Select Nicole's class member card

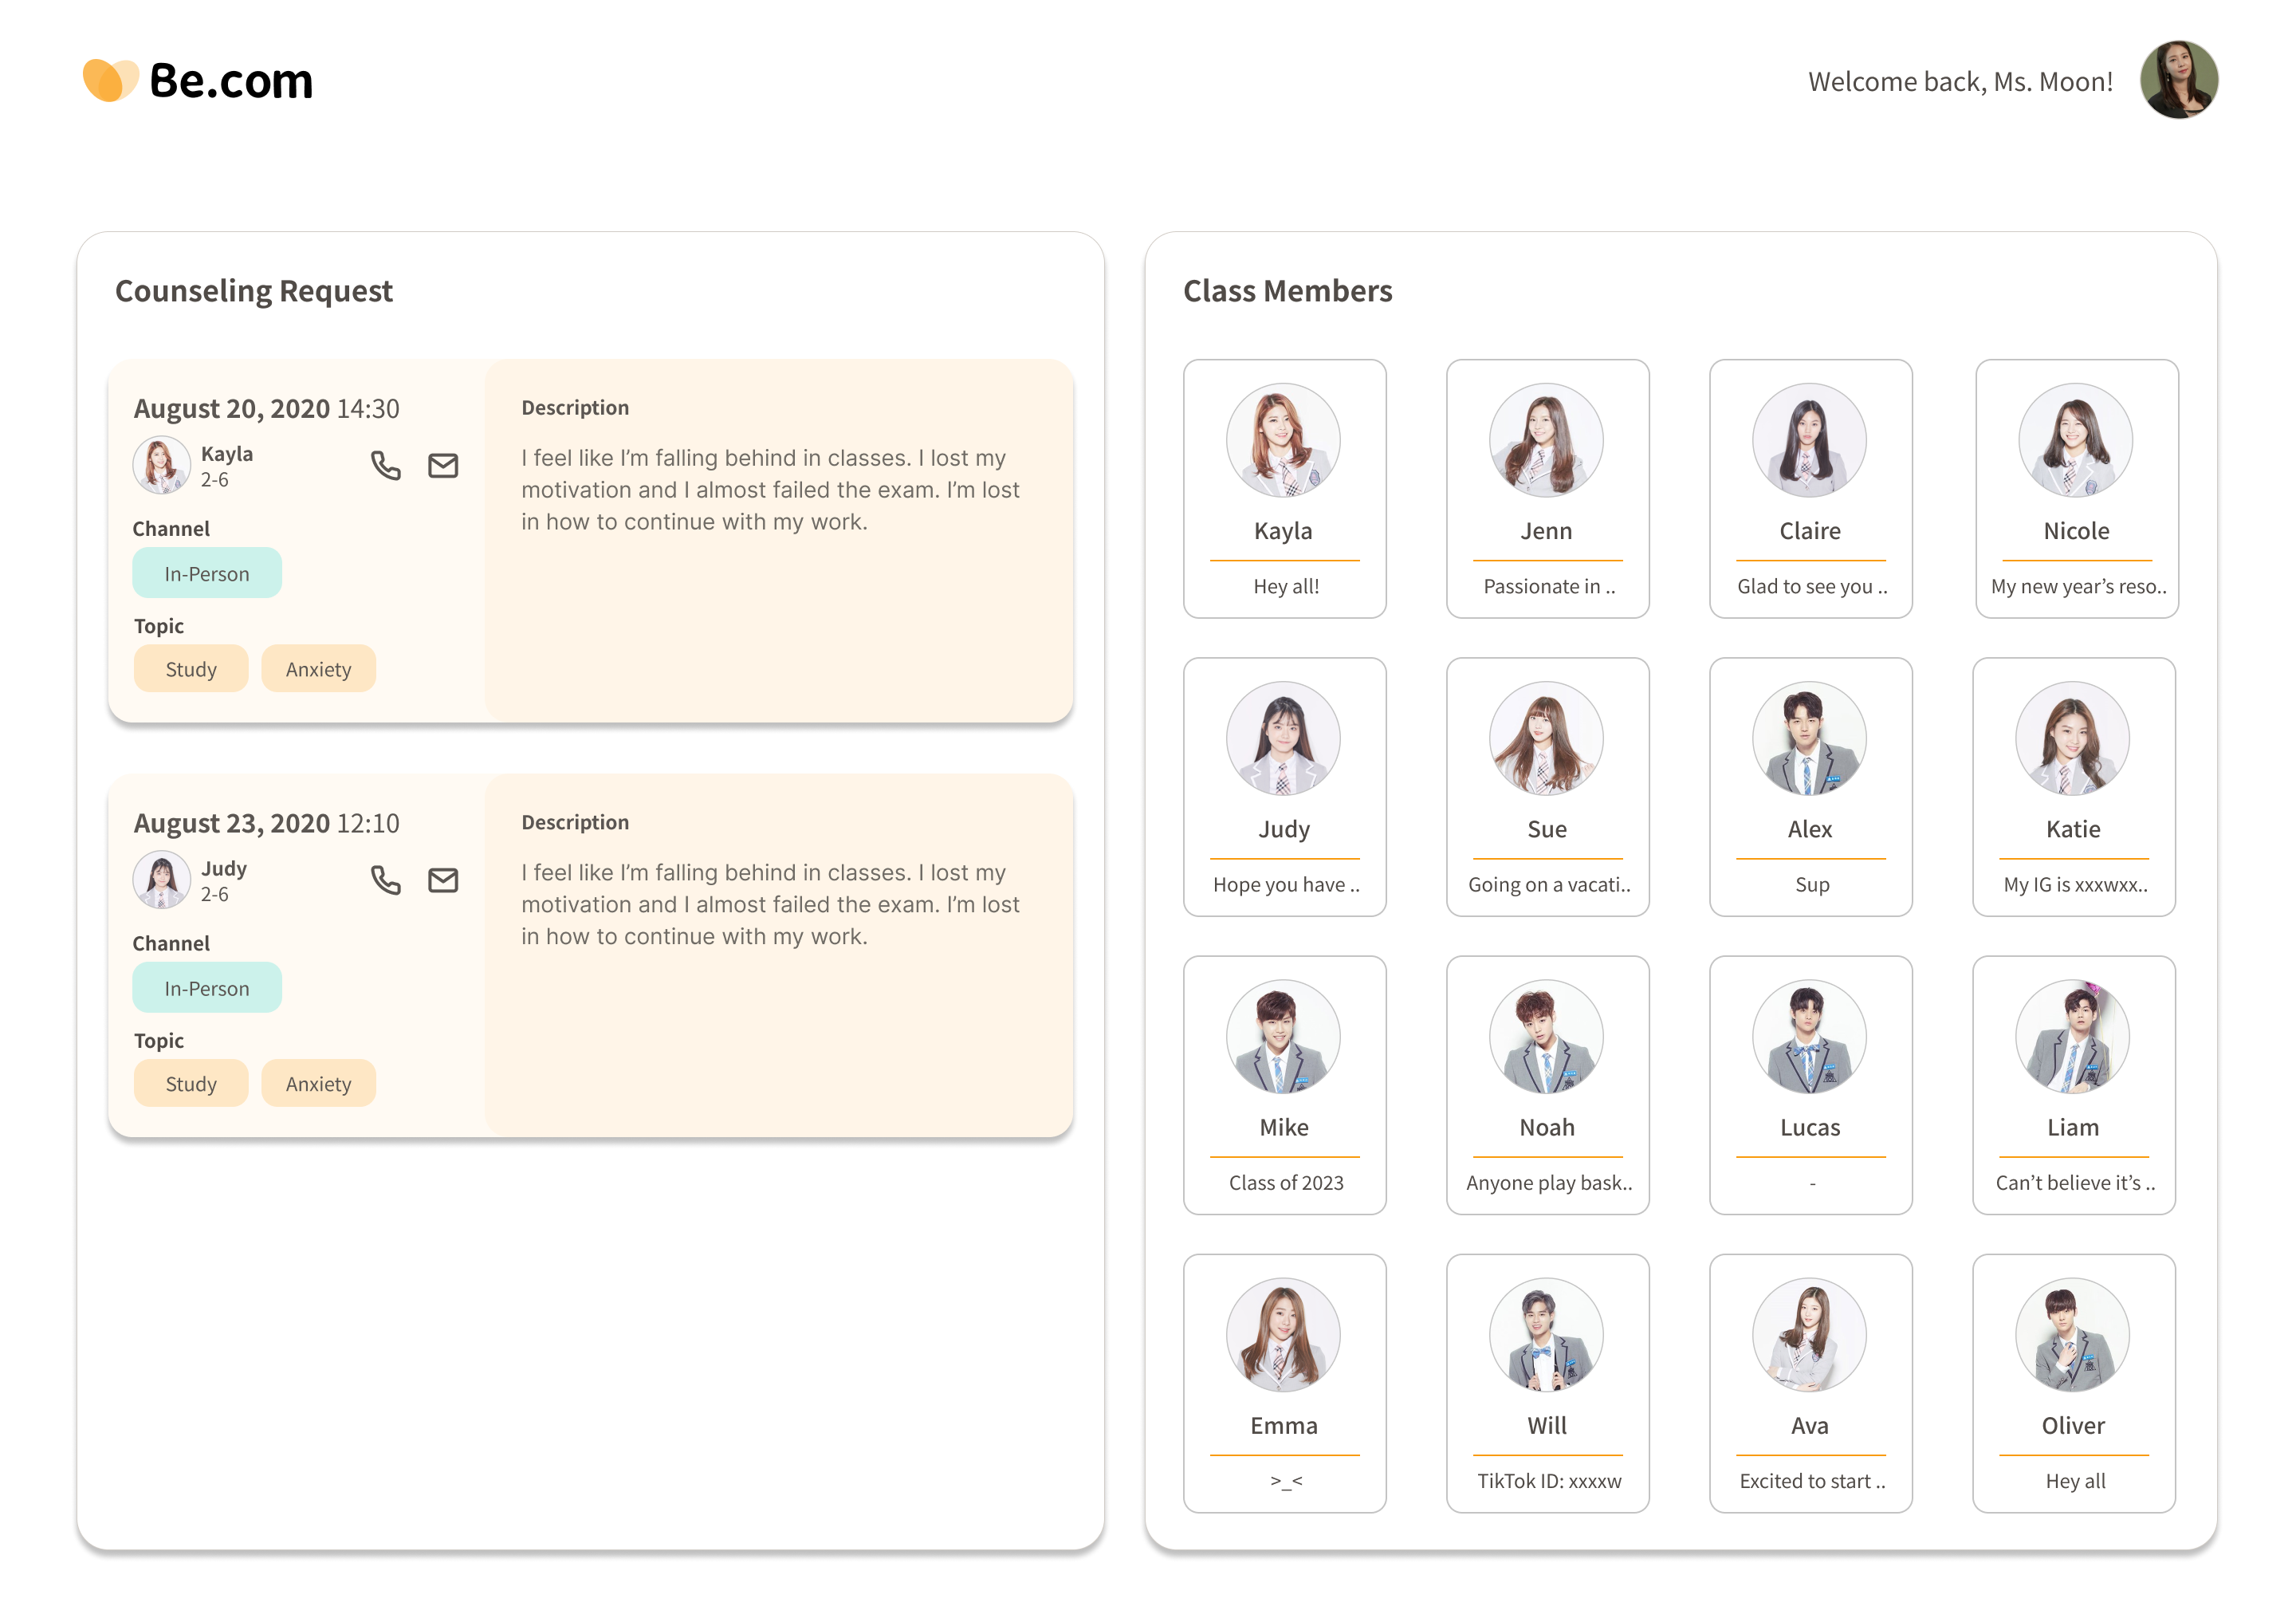click(2076, 489)
